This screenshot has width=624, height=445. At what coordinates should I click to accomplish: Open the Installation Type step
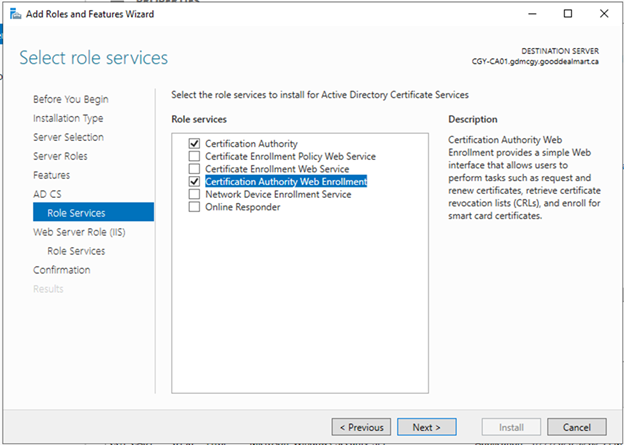[68, 118]
